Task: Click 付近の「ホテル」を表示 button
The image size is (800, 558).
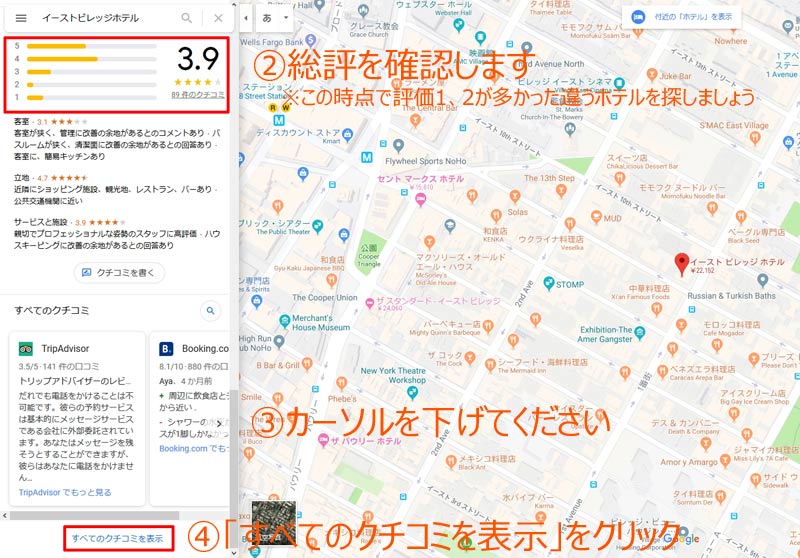Action: tap(682, 17)
